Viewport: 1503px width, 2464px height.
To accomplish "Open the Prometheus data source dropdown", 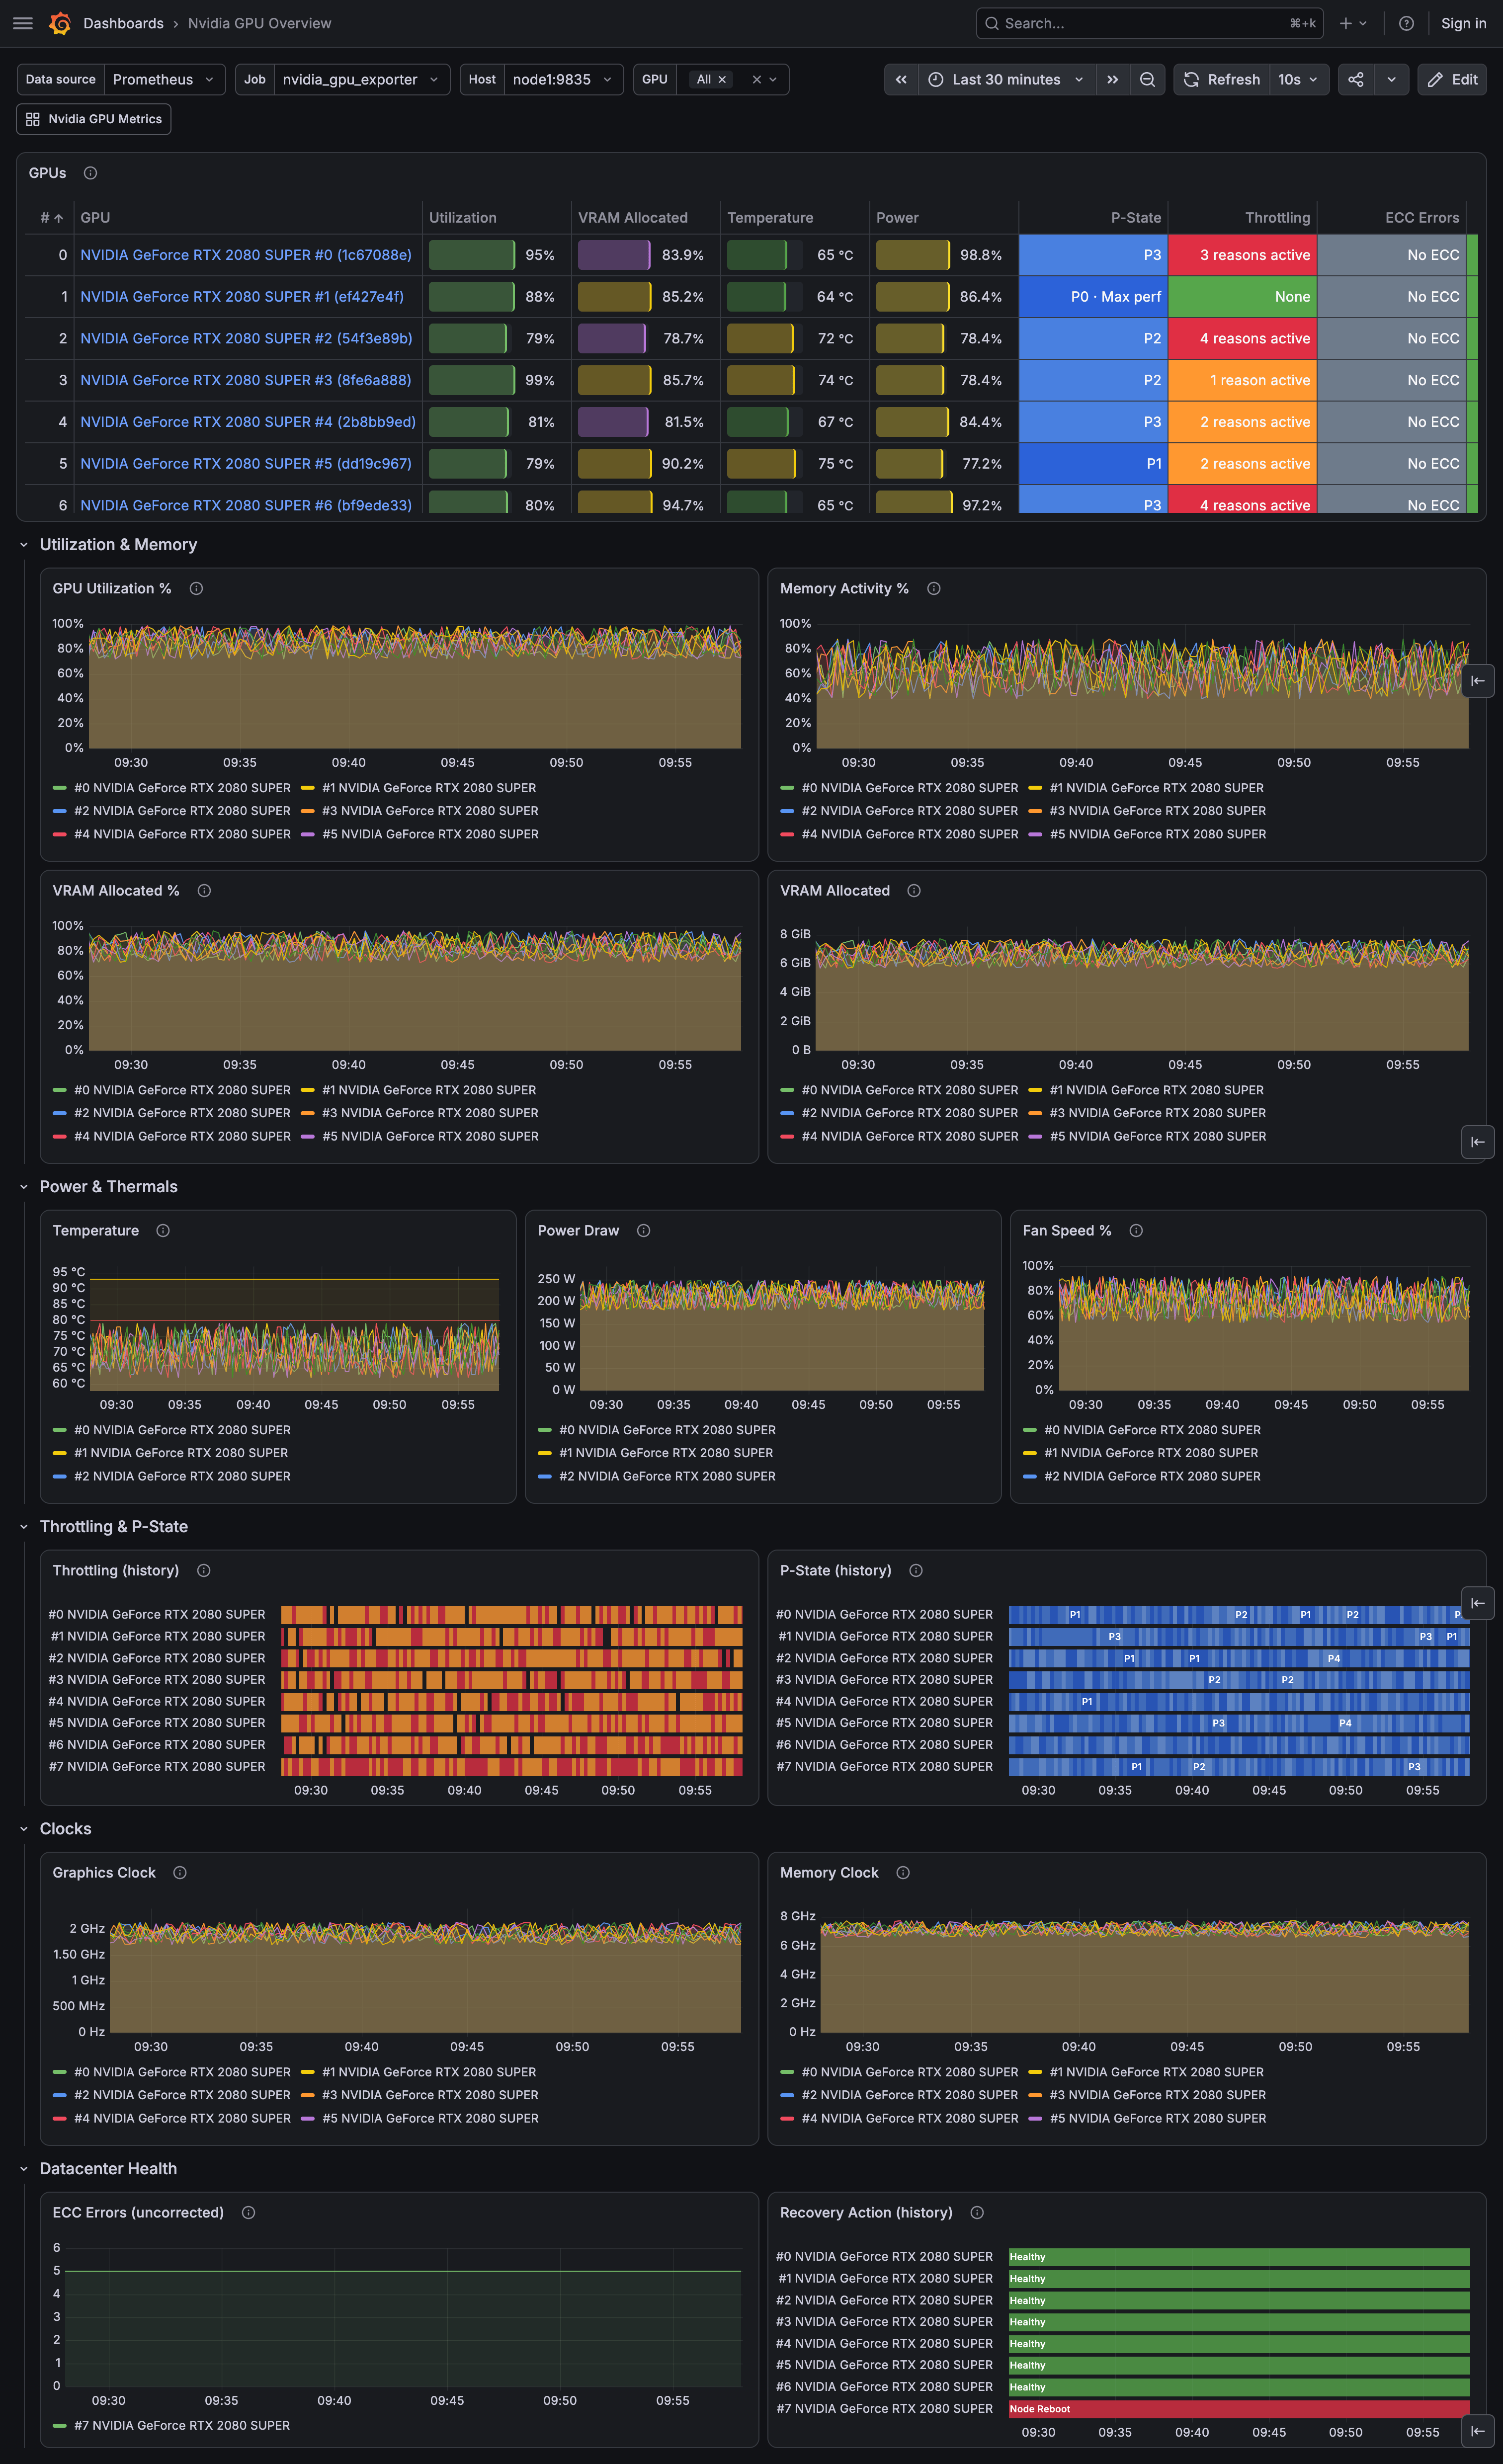I will click(x=164, y=79).
